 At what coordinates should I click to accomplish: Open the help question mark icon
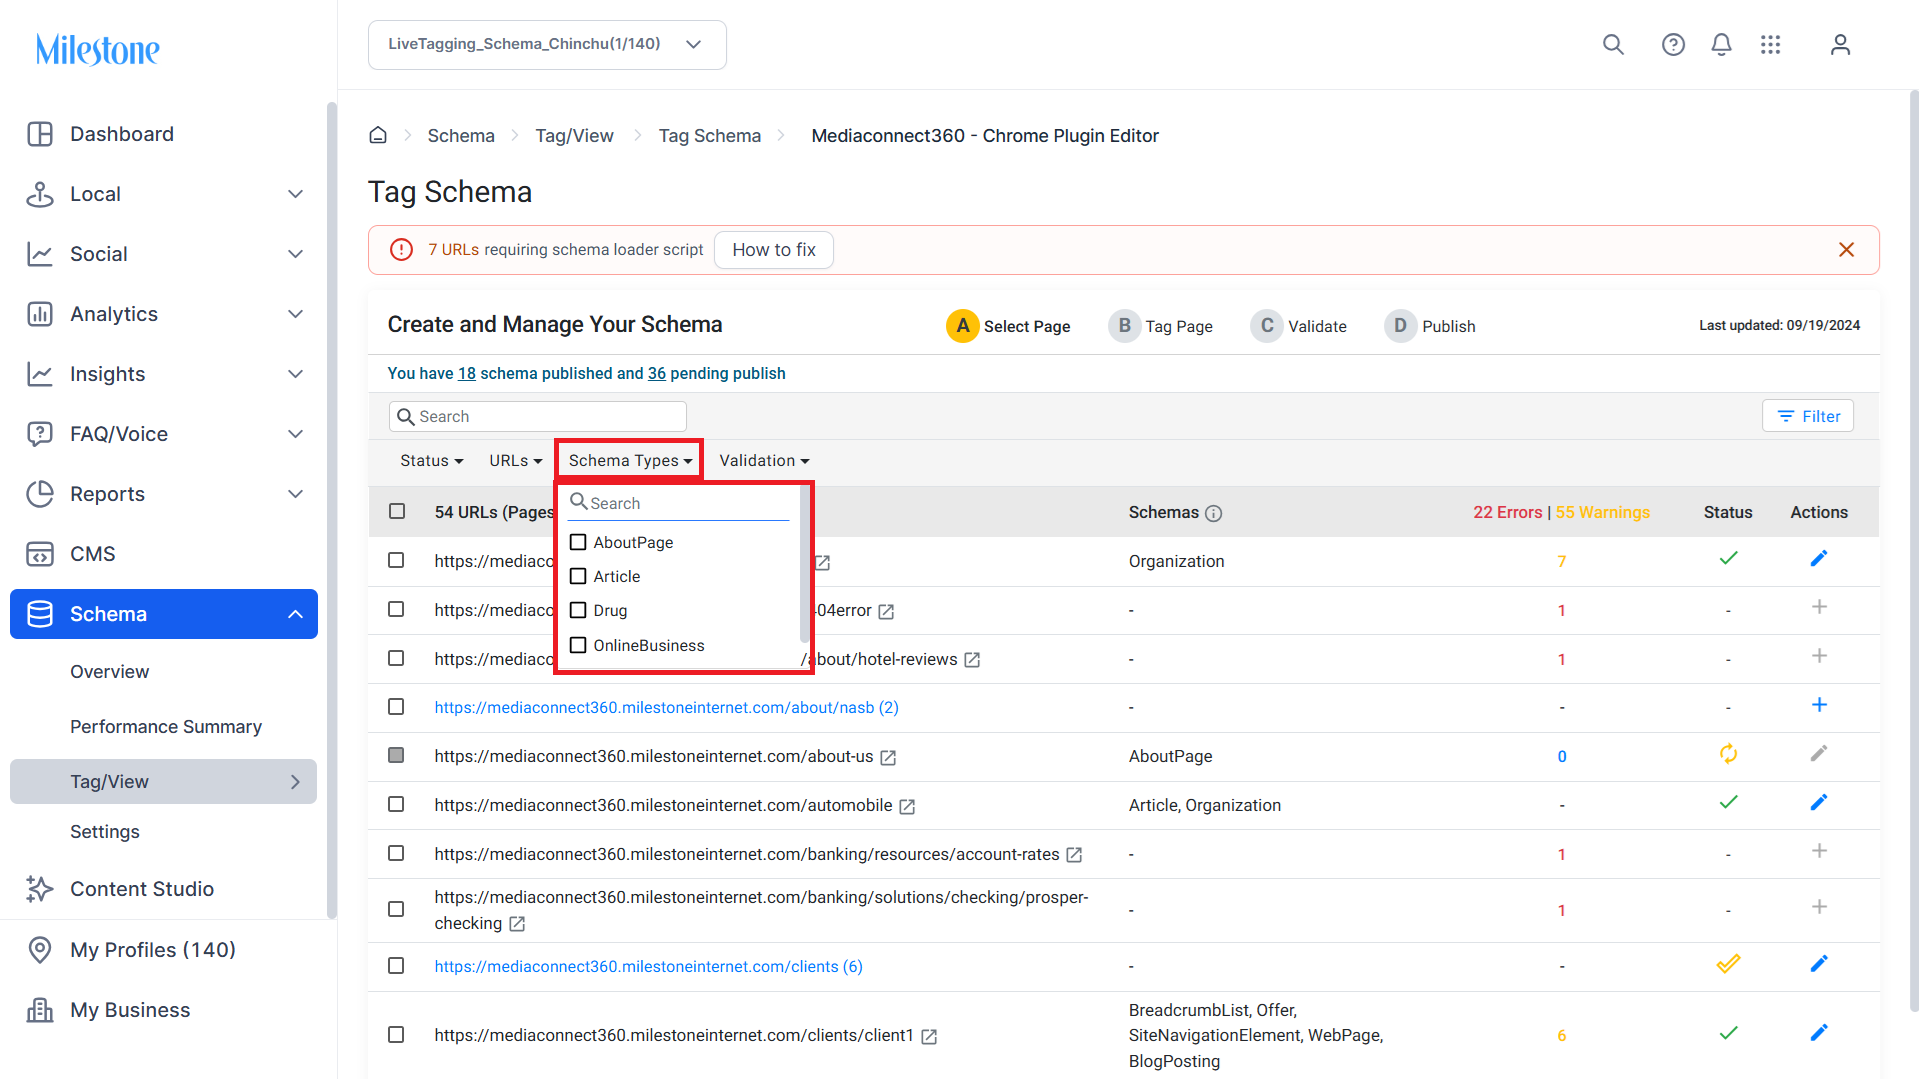click(1673, 45)
